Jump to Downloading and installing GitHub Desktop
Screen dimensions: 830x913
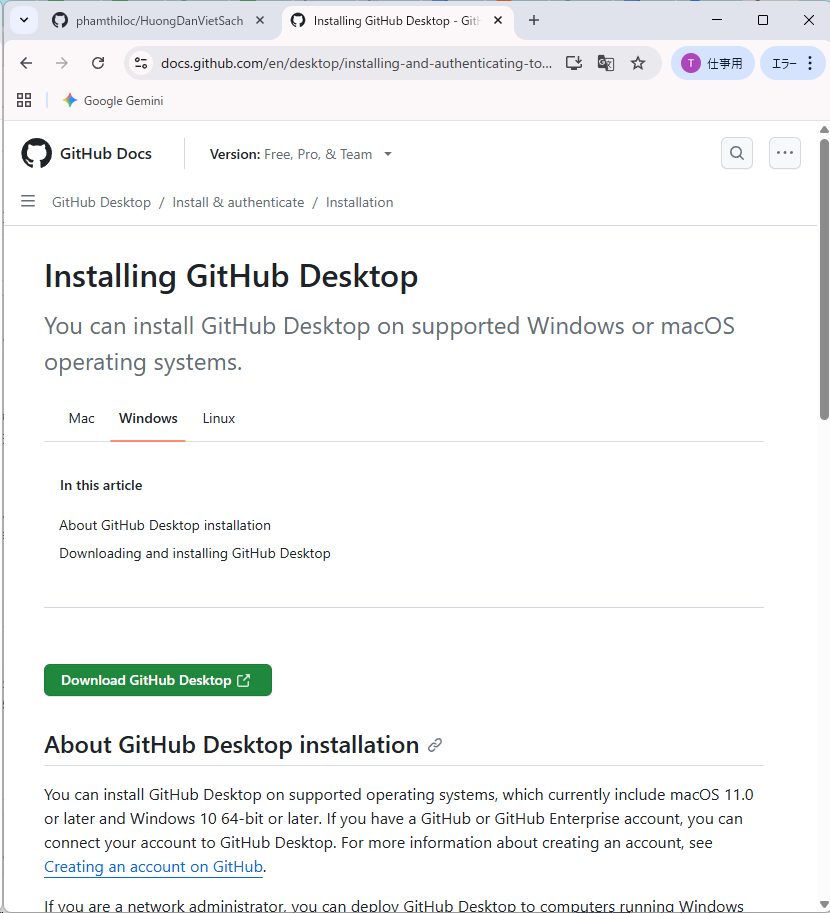(x=195, y=553)
